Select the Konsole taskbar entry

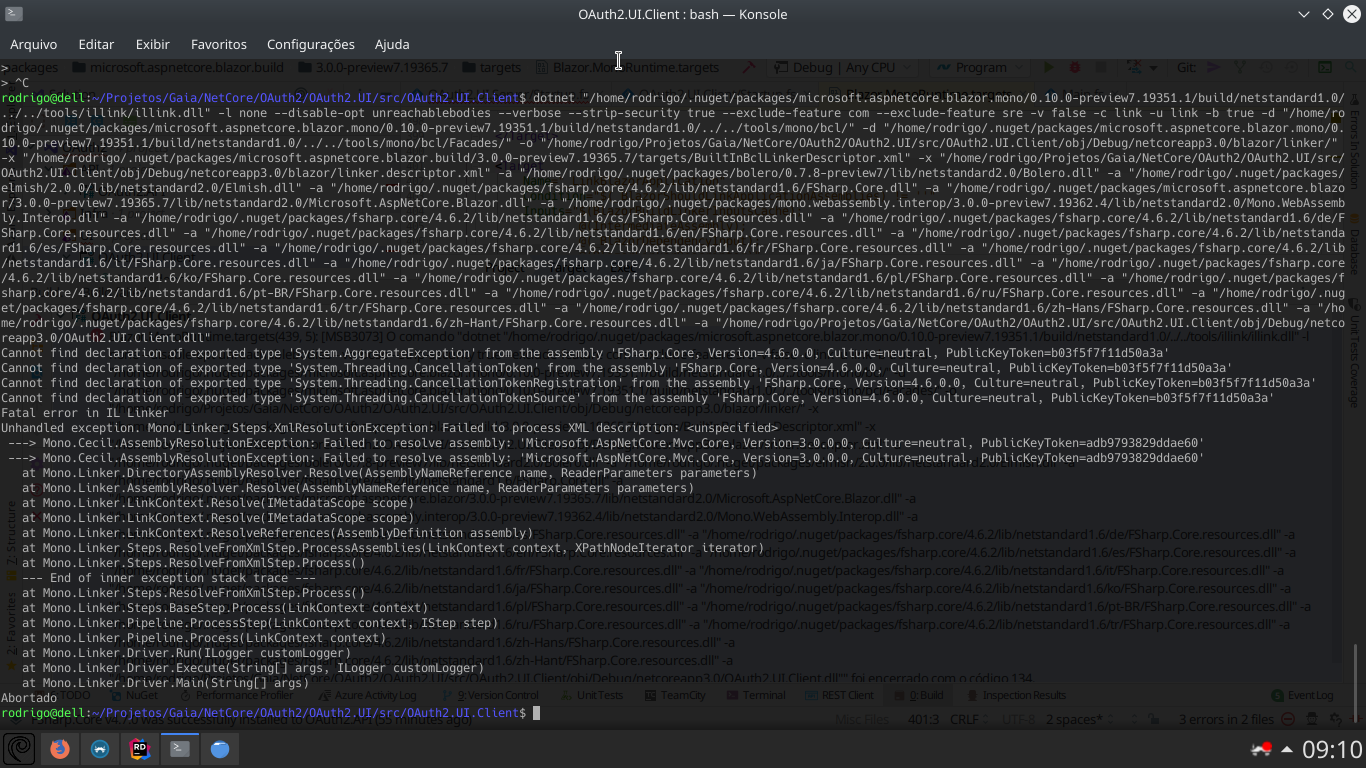[x=180, y=748]
